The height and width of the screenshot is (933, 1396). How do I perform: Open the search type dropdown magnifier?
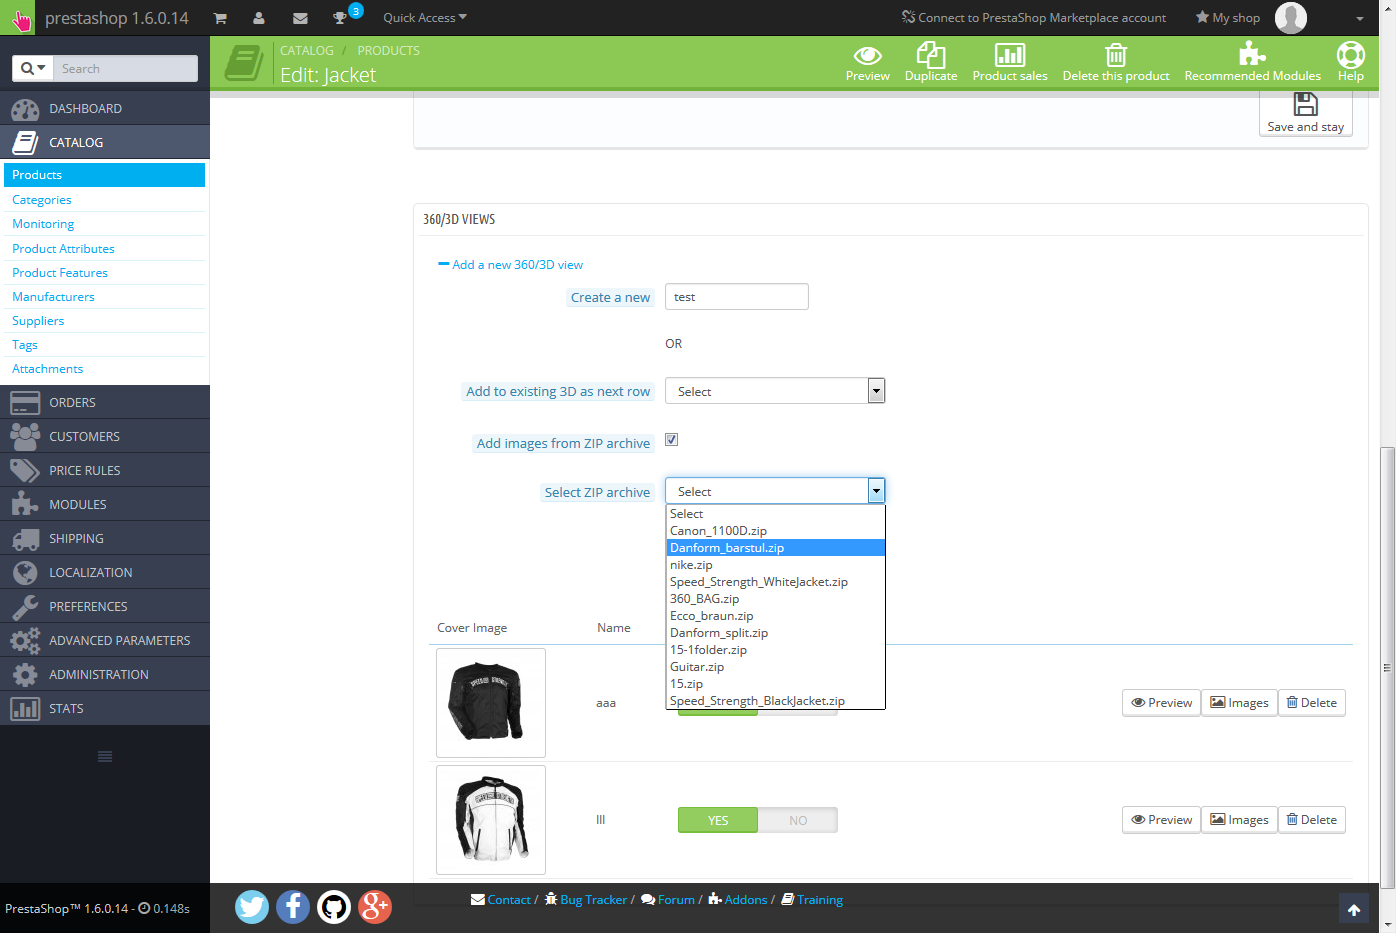point(33,68)
